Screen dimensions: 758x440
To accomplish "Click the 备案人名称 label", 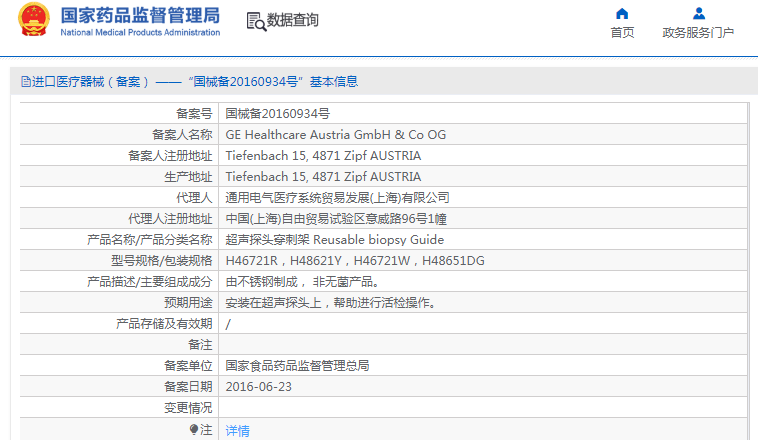I will (182, 135).
